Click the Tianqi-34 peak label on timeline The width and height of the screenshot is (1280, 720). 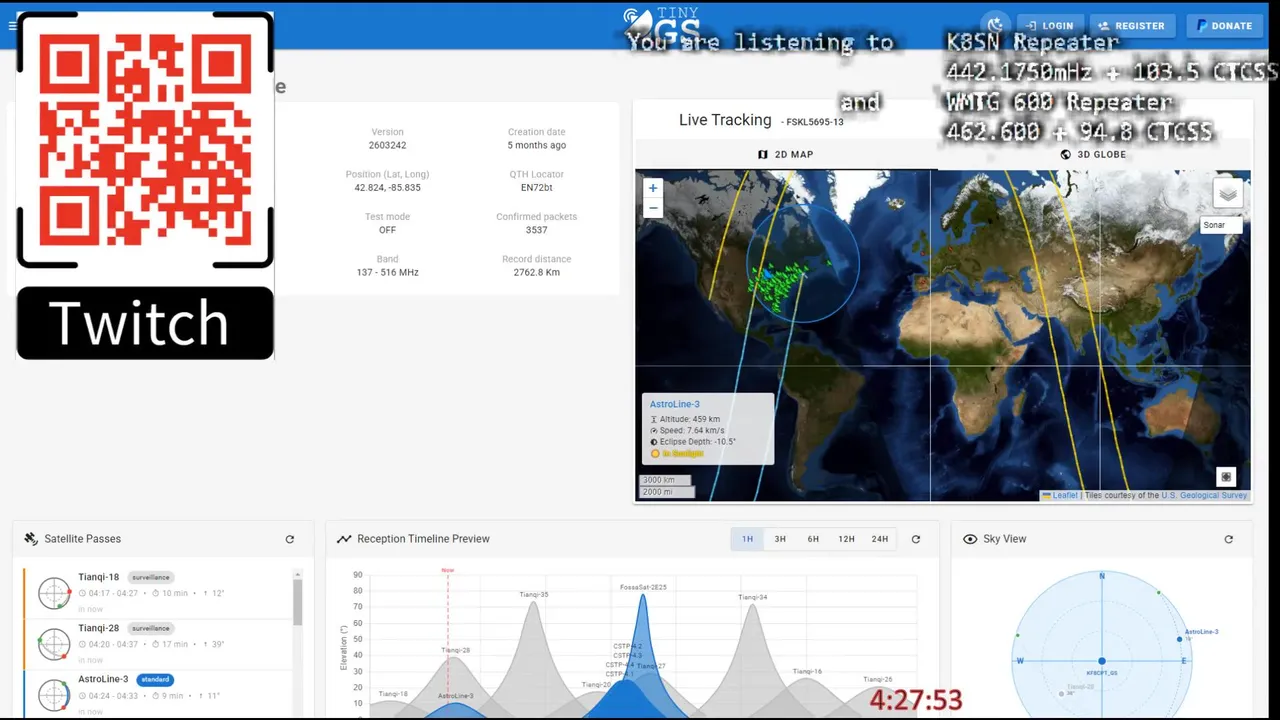tap(753, 597)
